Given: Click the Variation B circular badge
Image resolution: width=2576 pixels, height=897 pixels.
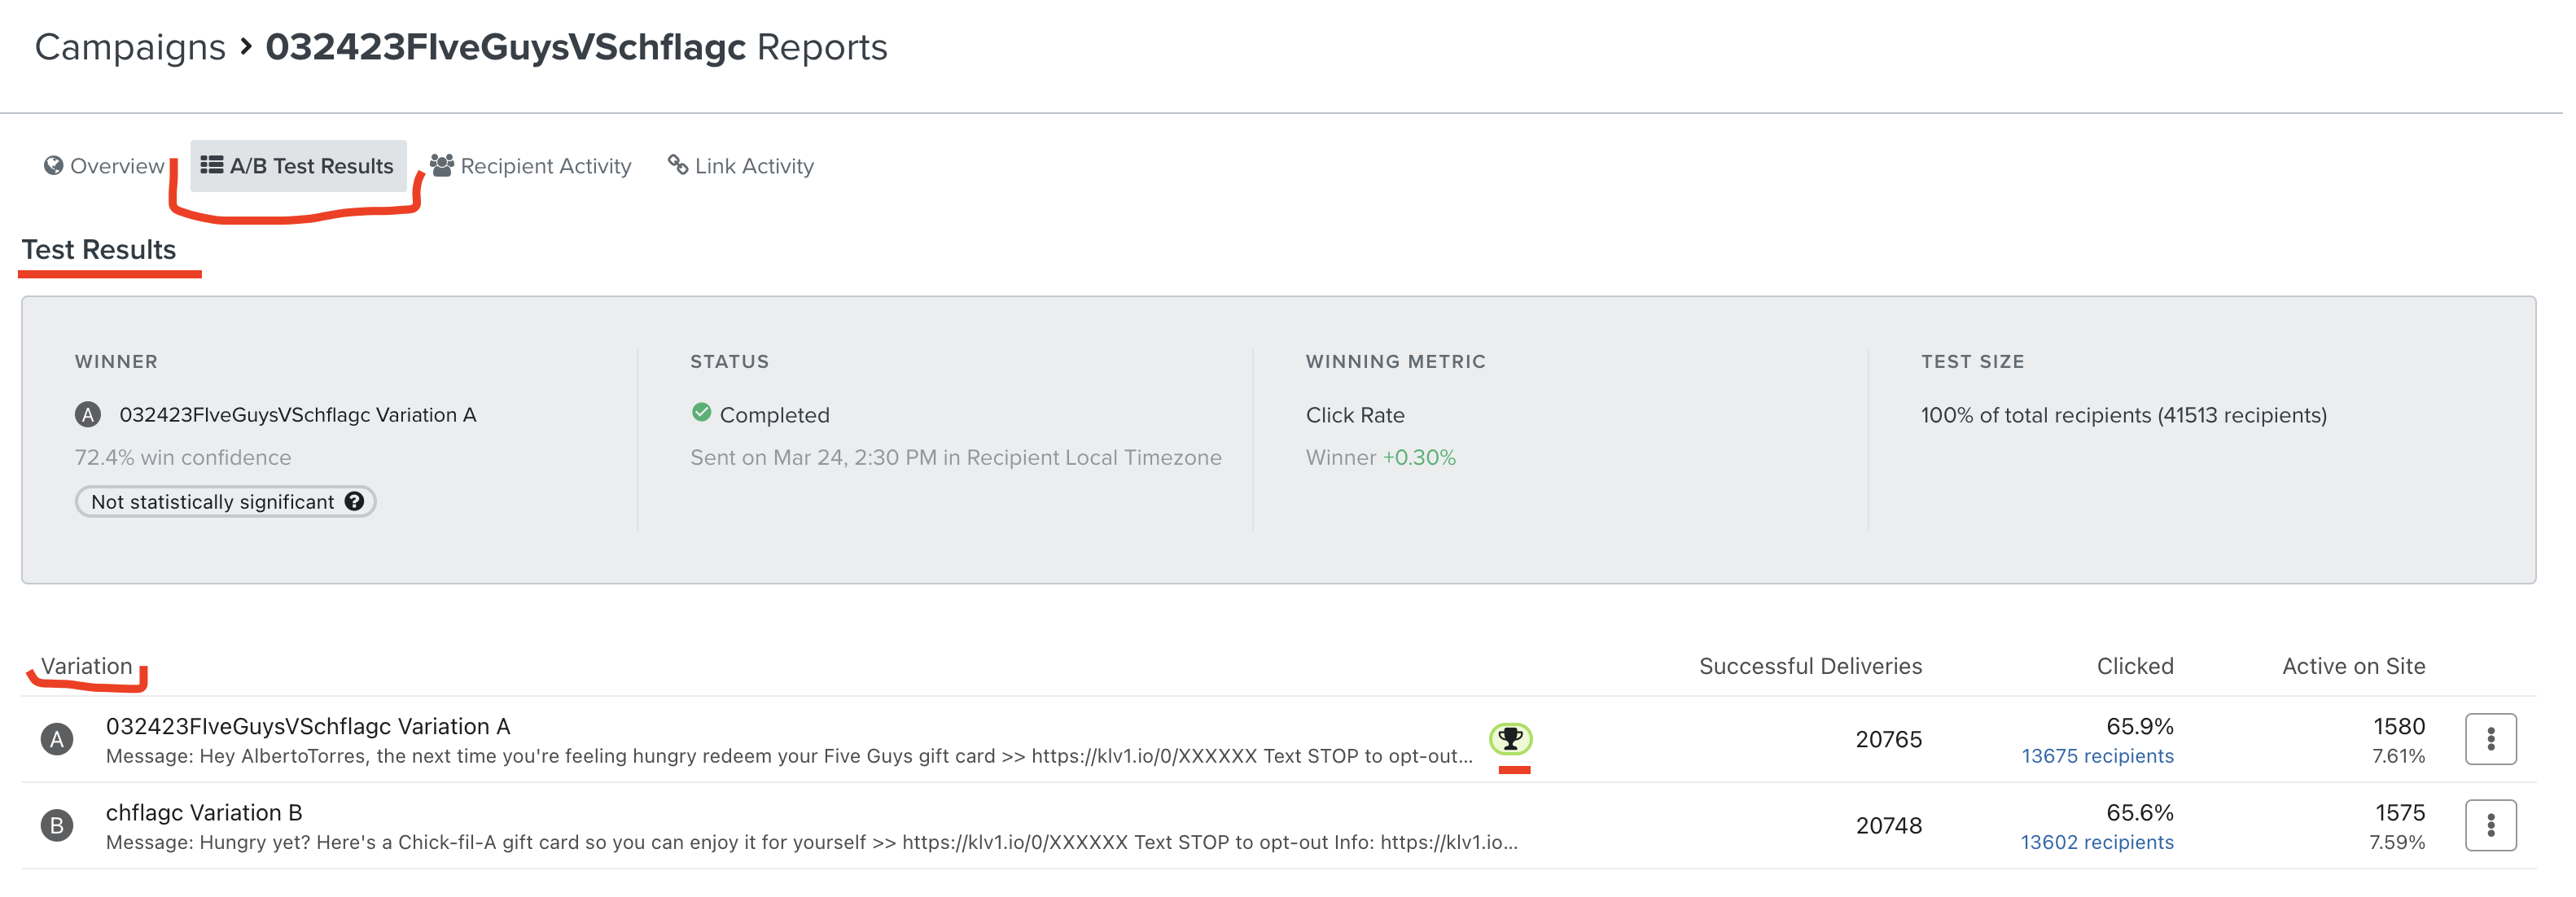Looking at the screenshot, I should tap(57, 825).
